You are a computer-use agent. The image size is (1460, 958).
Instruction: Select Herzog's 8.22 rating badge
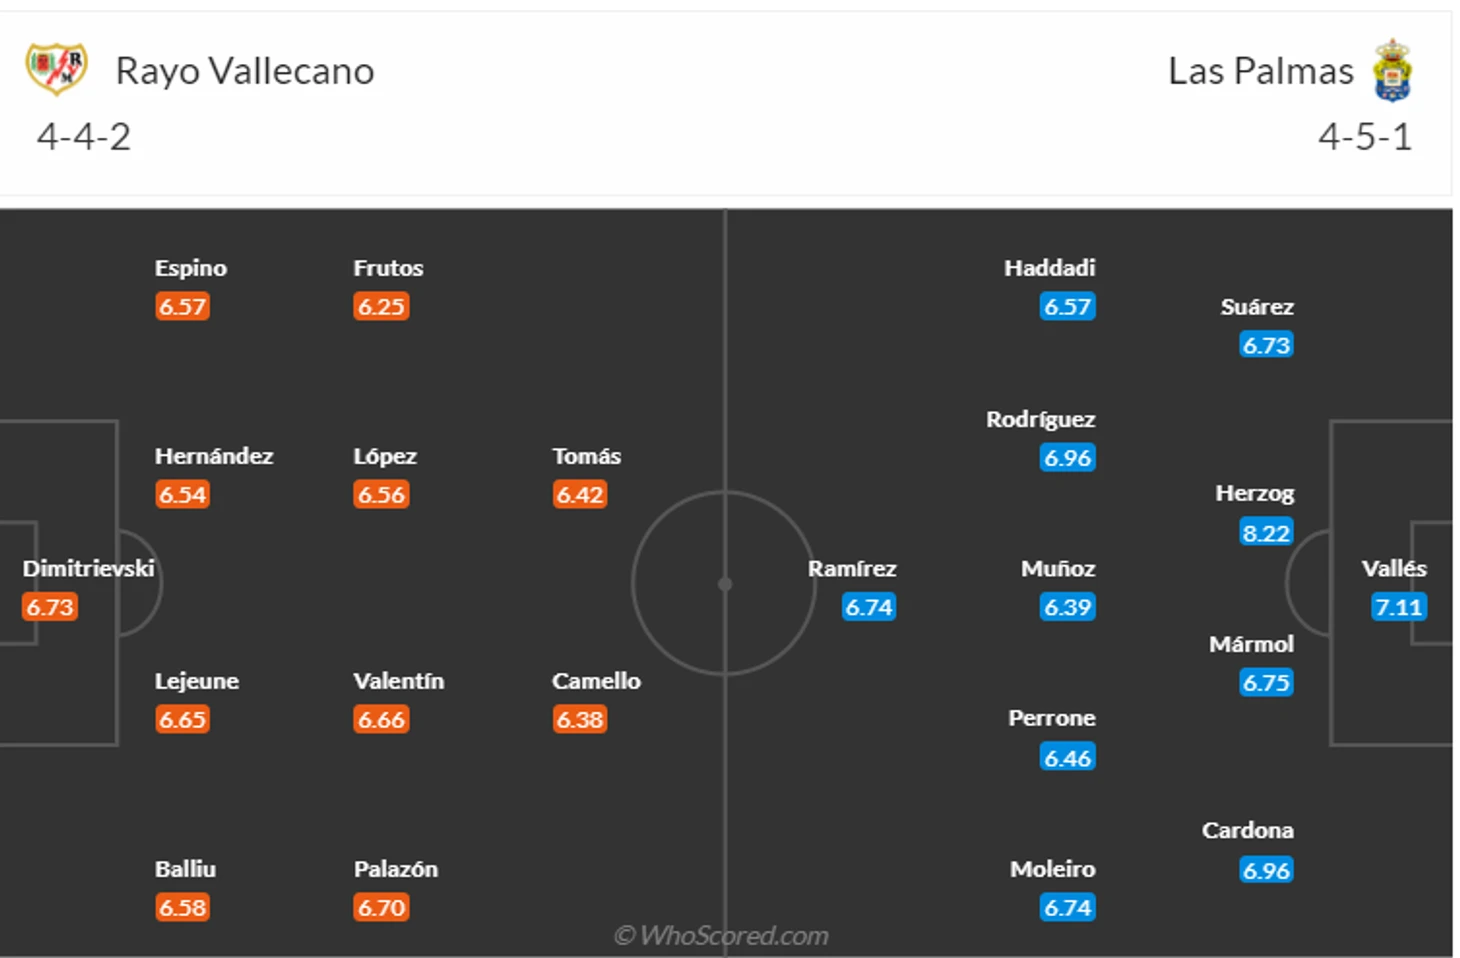1266,532
